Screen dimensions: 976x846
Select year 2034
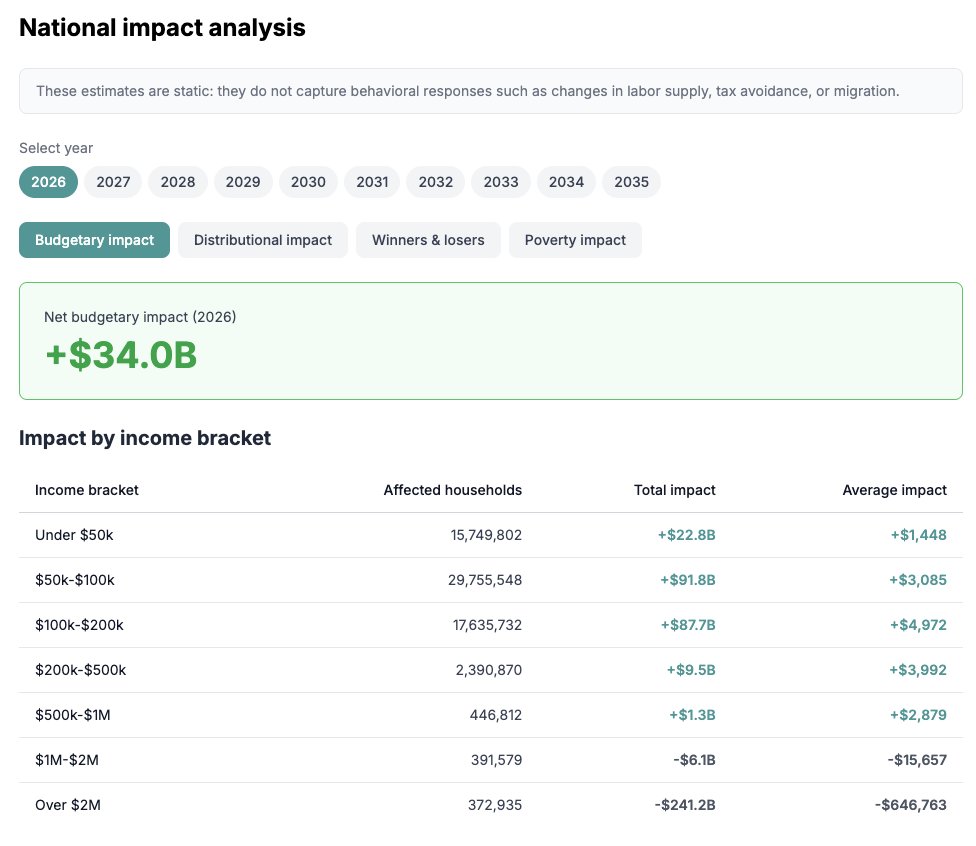[x=566, y=182]
